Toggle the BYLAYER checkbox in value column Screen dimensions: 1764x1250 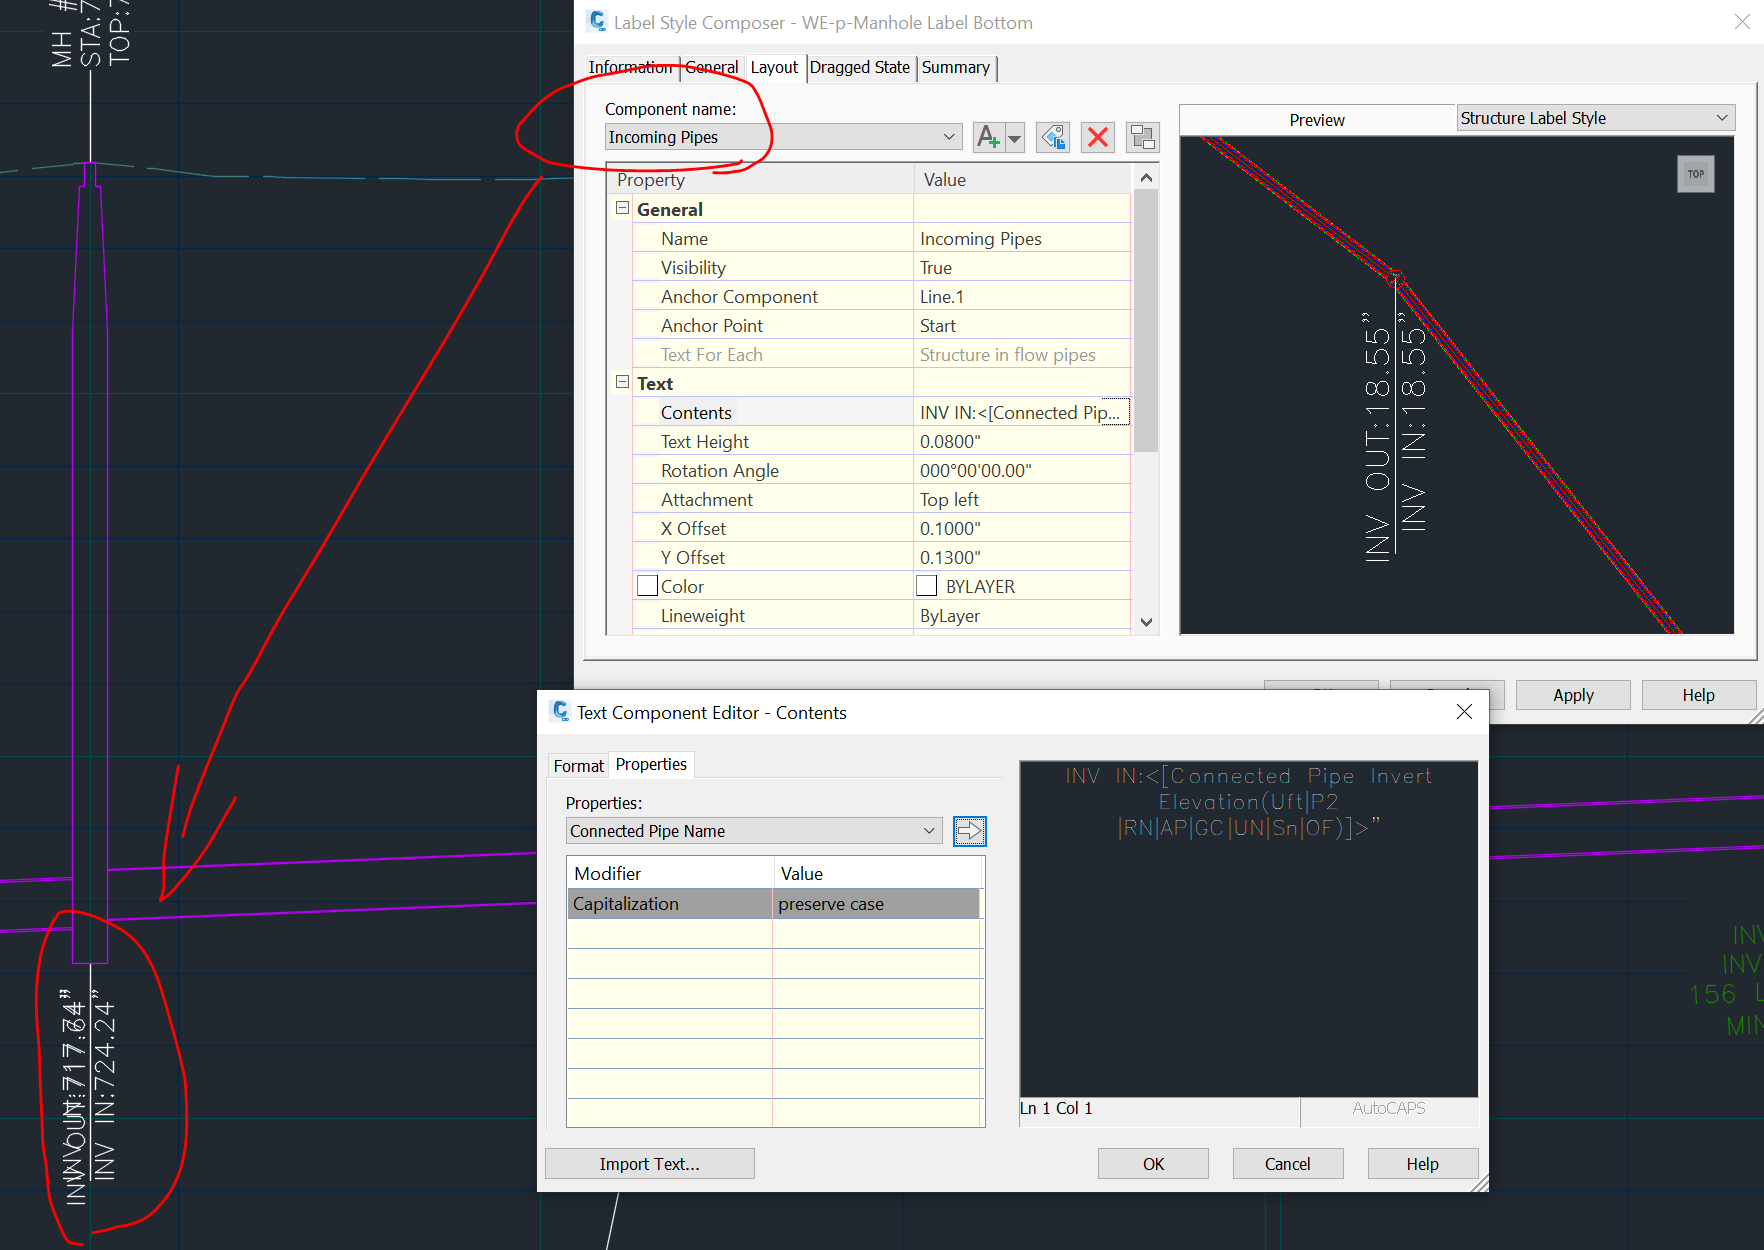pos(926,585)
